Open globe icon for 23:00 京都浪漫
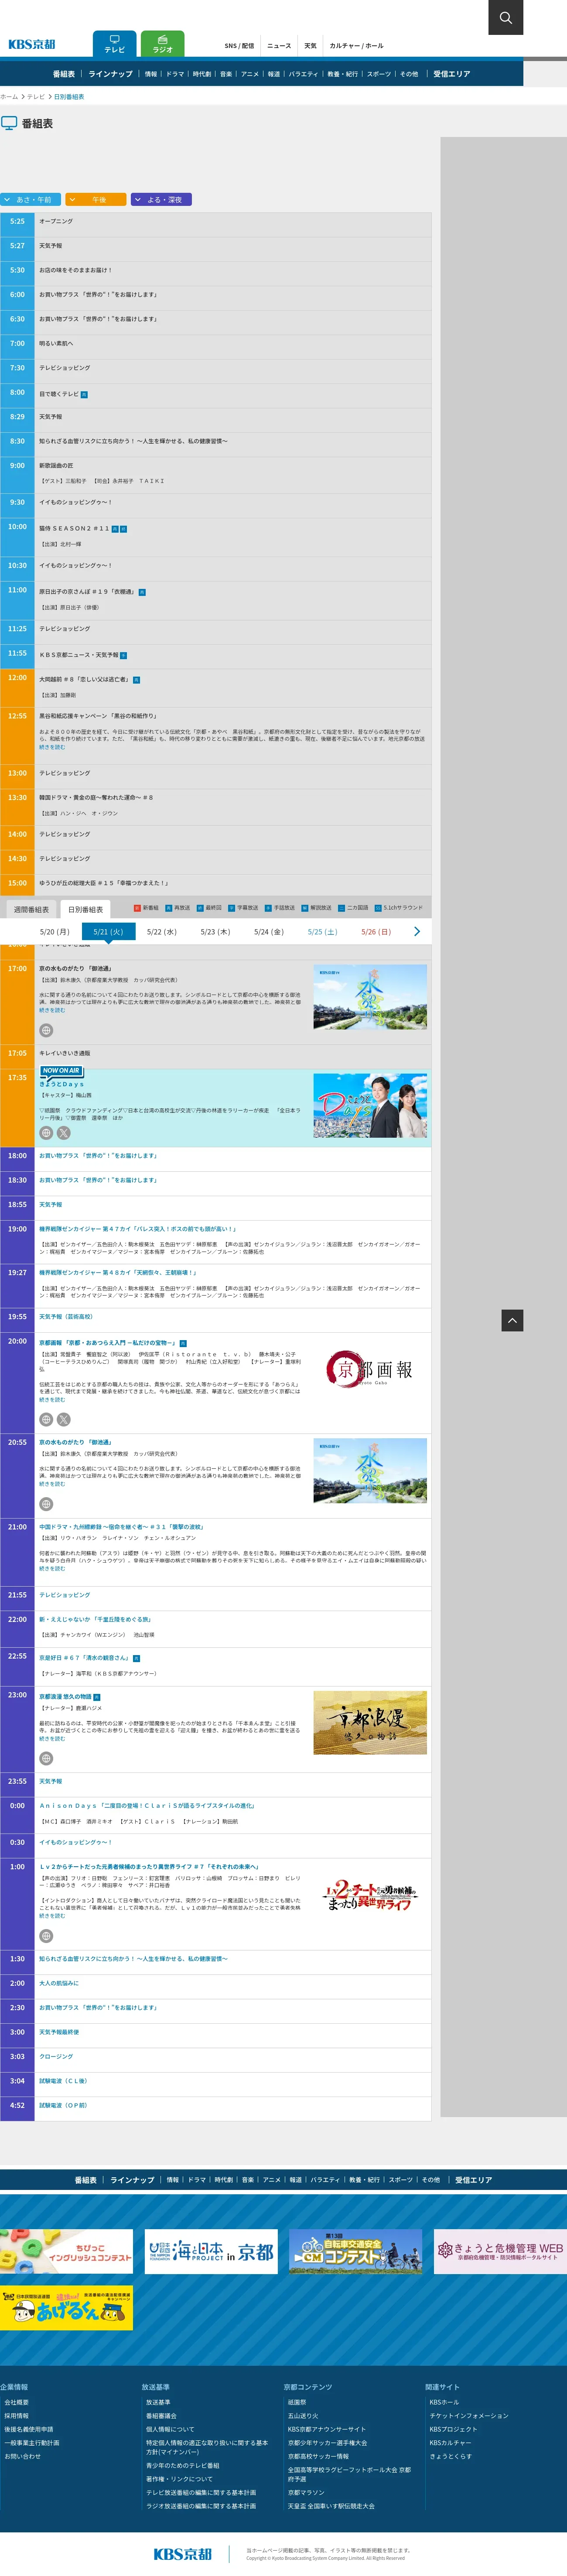567x2576 pixels. (46, 1758)
